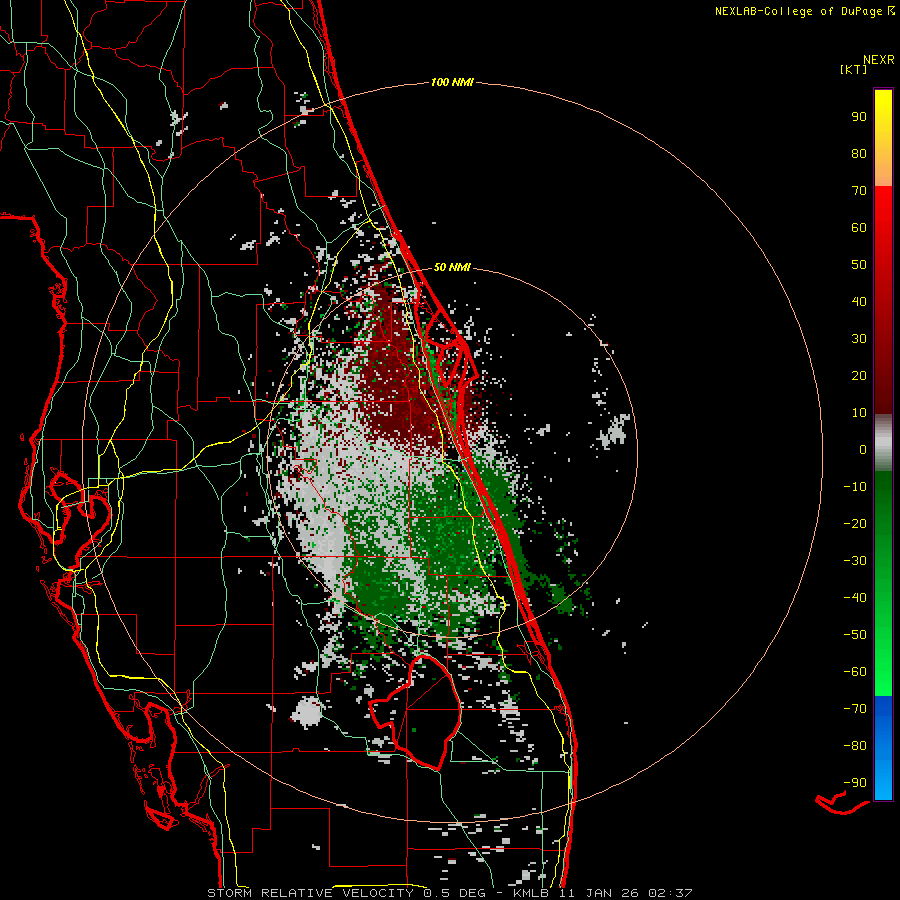900x900 pixels.
Task: Click the -40 value on the velocity scale
Action: [855, 598]
